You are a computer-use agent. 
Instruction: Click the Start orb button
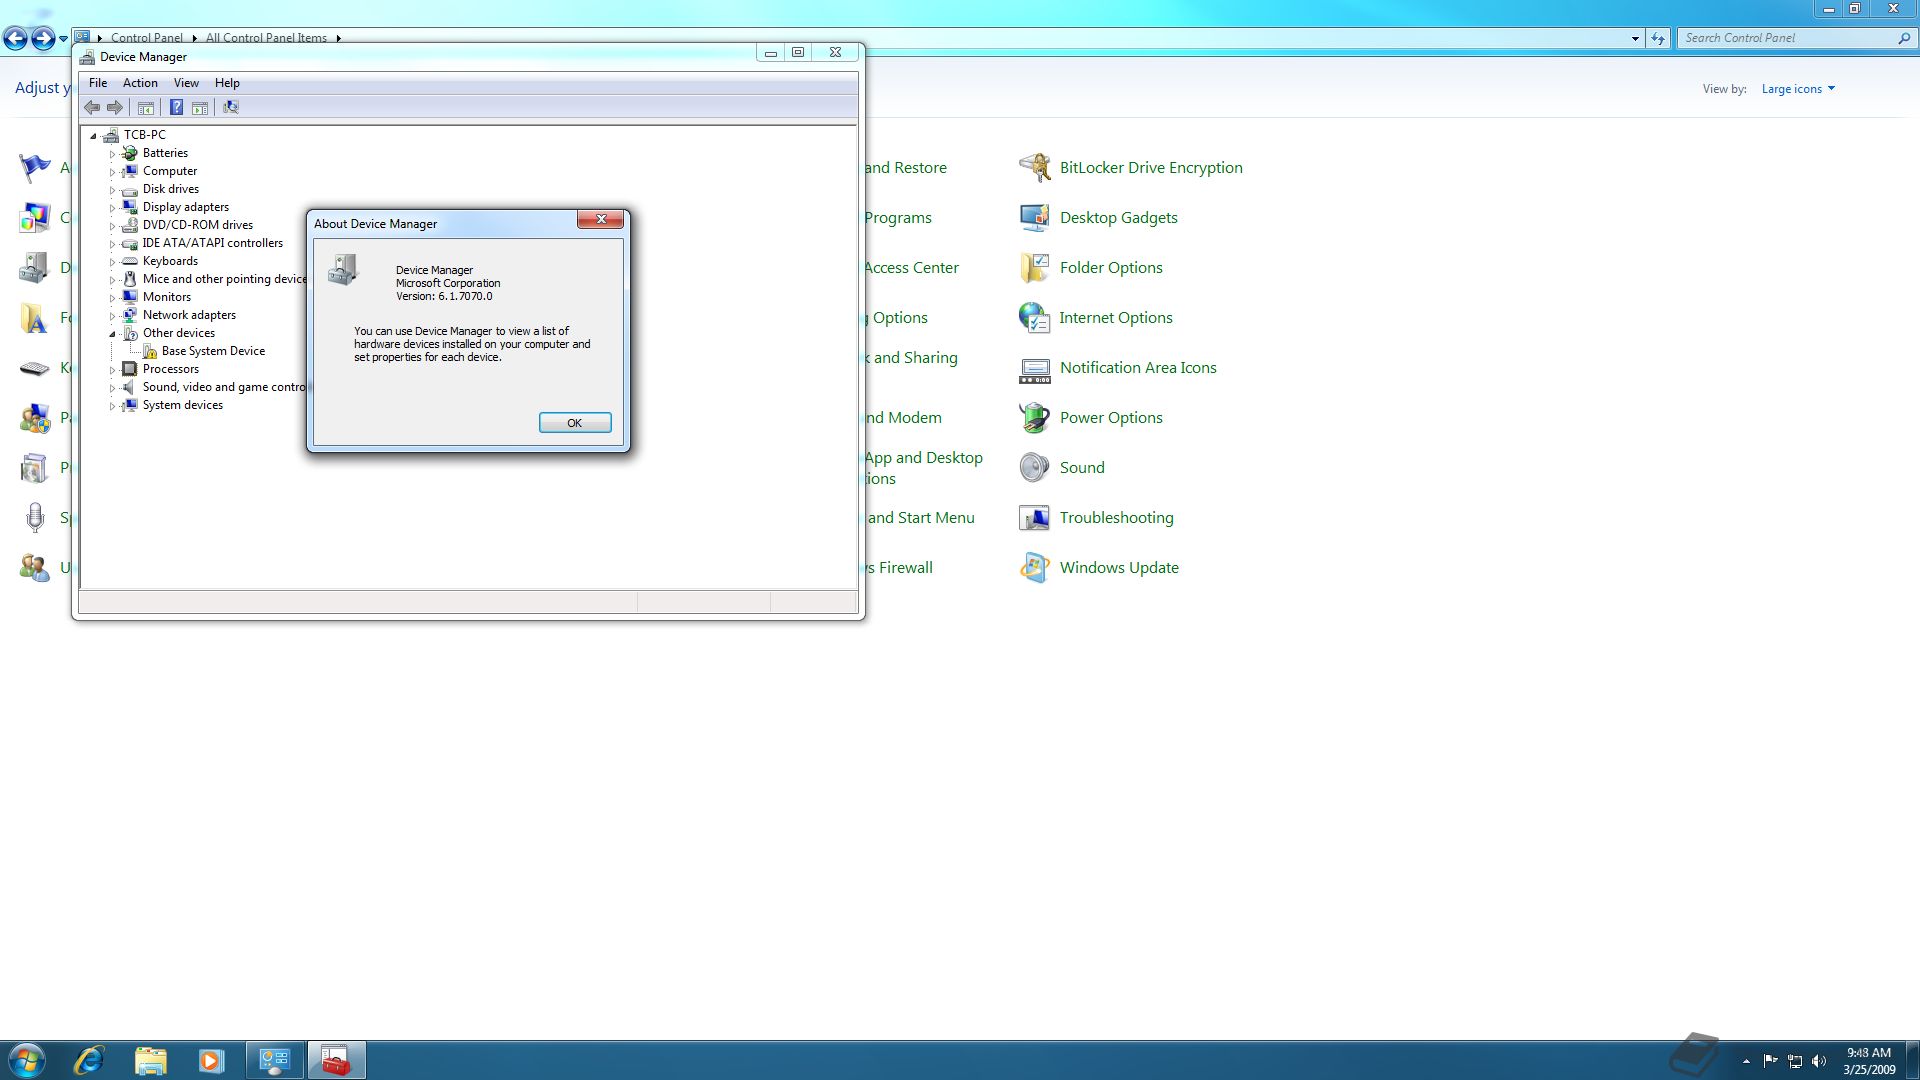pos(26,1060)
